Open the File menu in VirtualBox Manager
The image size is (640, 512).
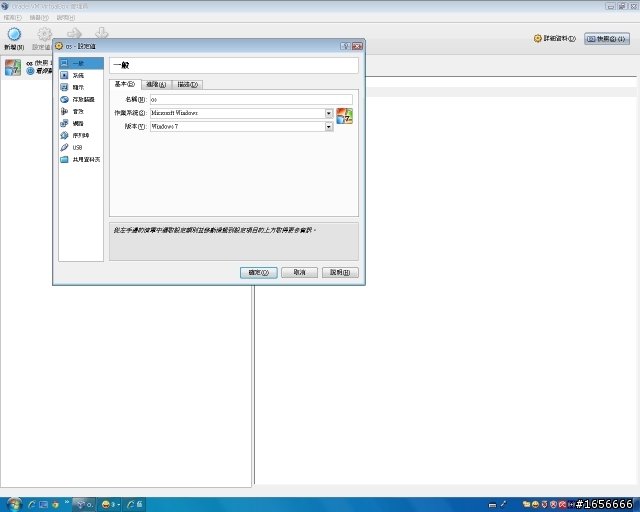[x=12, y=18]
